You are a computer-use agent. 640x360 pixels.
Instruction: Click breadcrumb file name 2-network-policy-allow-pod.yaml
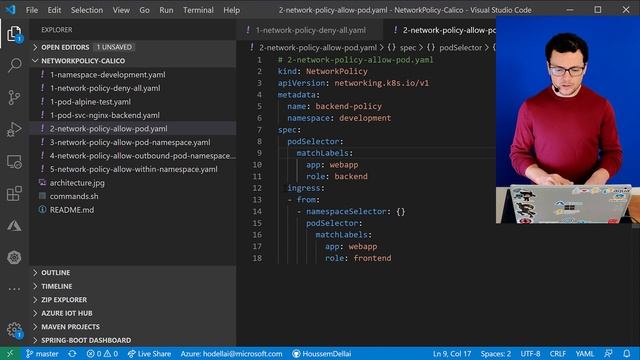pyautogui.click(x=318, y=48)
